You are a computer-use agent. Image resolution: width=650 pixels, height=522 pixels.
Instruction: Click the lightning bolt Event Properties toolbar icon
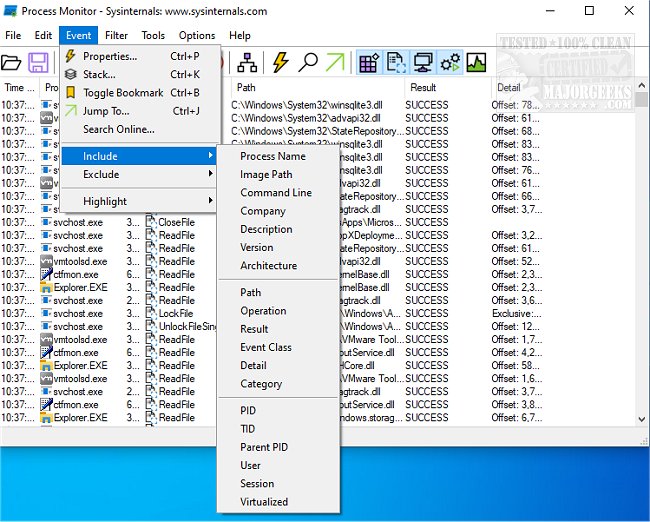pyautogui.click(x=281, y=63)
